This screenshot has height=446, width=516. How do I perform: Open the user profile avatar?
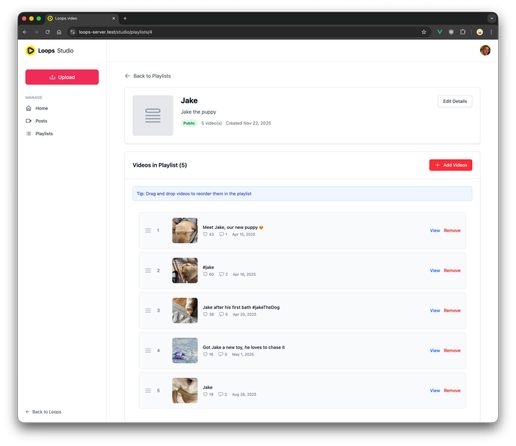485,50
